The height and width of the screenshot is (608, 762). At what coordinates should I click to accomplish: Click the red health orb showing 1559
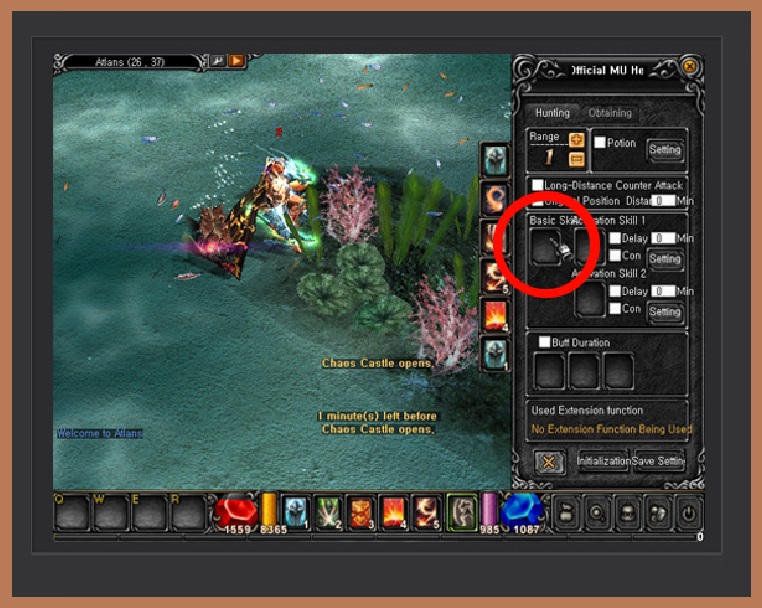[x=236, y=514]
